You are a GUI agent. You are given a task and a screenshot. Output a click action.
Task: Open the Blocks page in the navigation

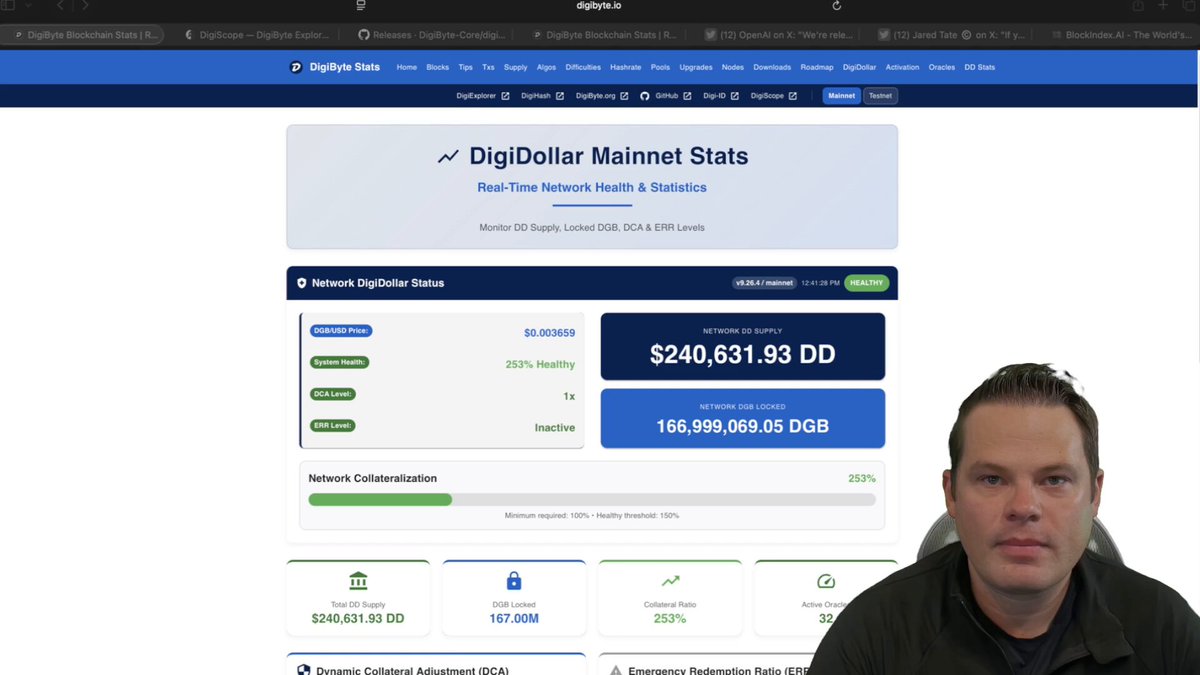pos(438,67)
